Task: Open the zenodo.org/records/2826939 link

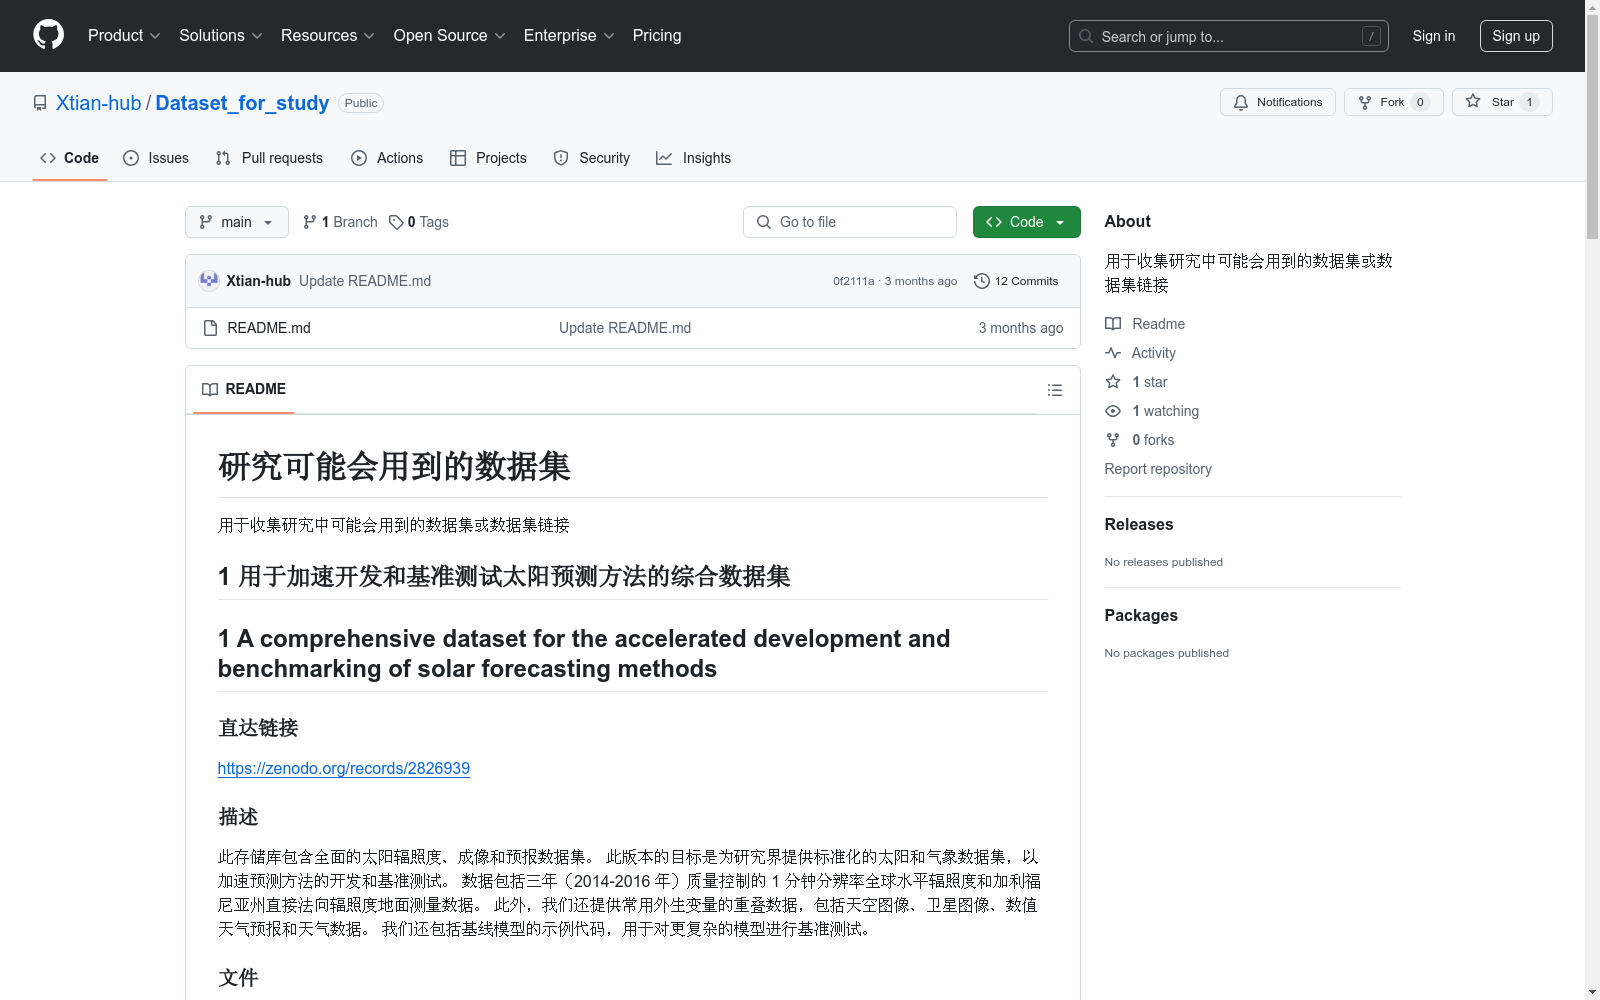Action: coord(343,768)
